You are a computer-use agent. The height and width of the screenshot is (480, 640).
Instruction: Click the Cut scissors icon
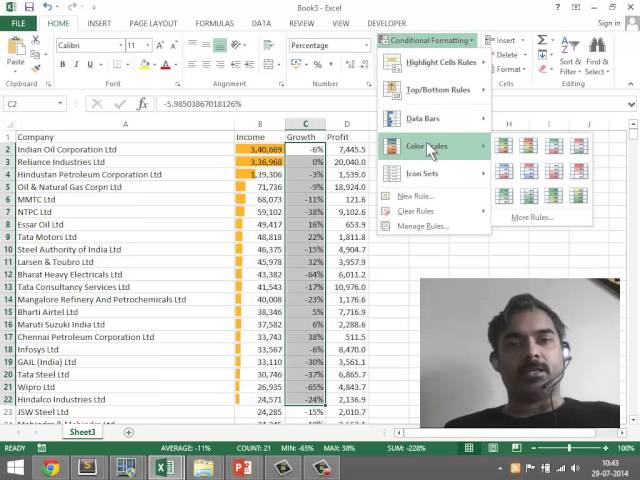click(36, 40)
